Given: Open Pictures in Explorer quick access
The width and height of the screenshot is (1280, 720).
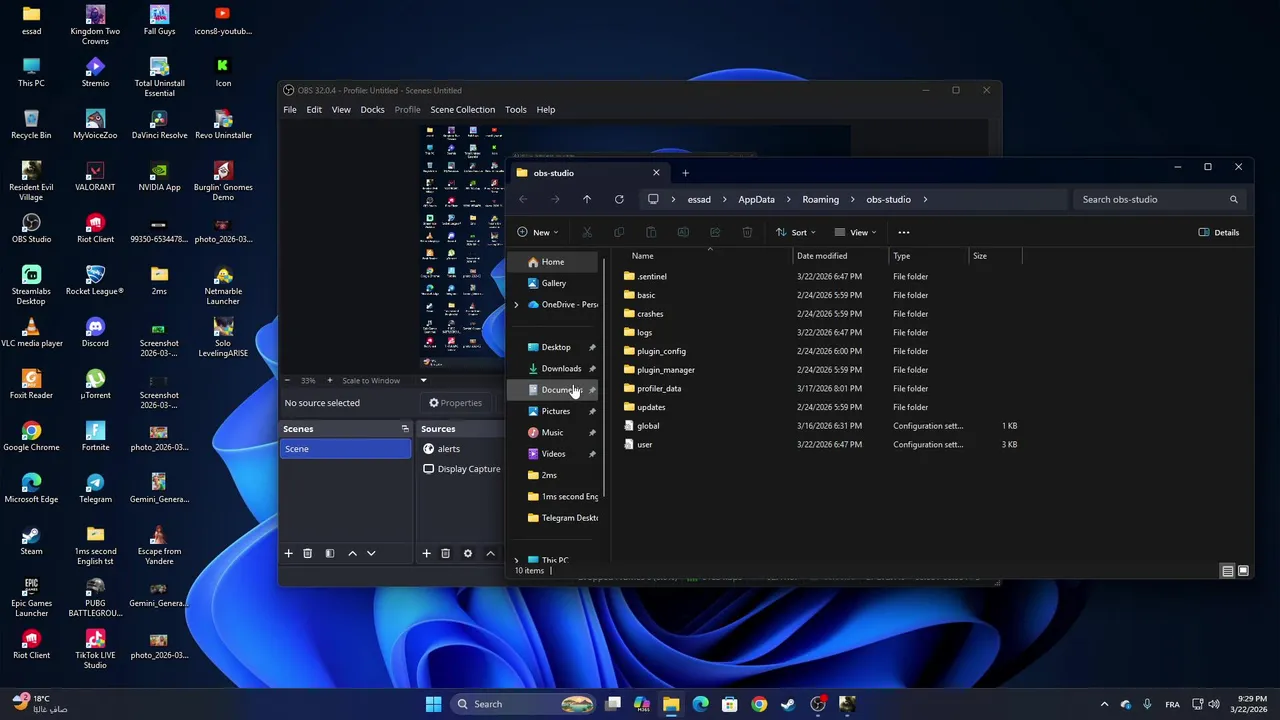Looking at the screenshot, I should tap(555, 411).
